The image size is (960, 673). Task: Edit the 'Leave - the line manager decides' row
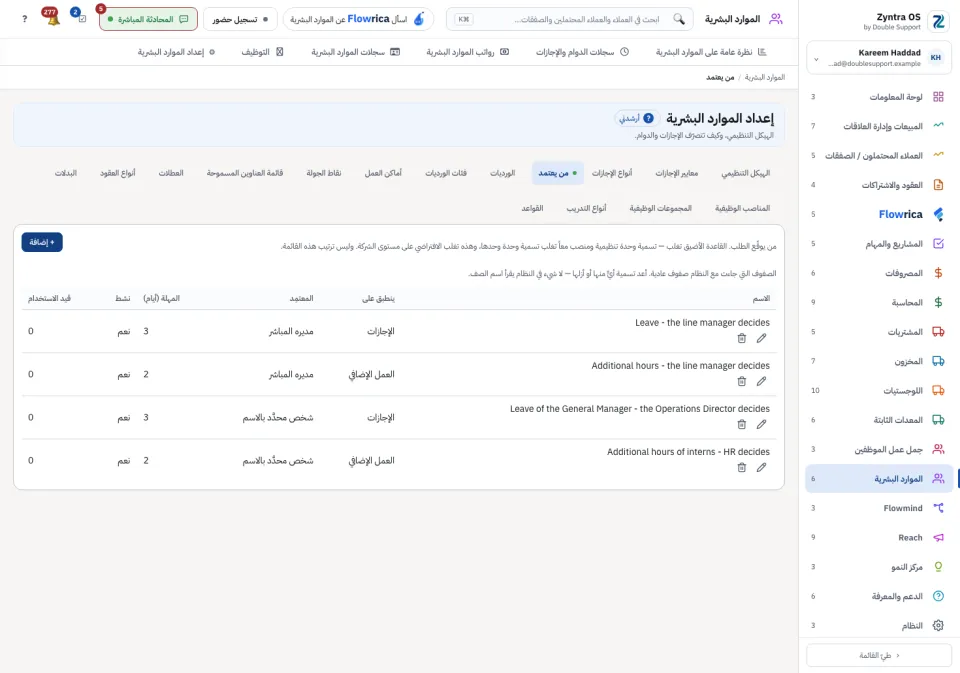(761, 338)
